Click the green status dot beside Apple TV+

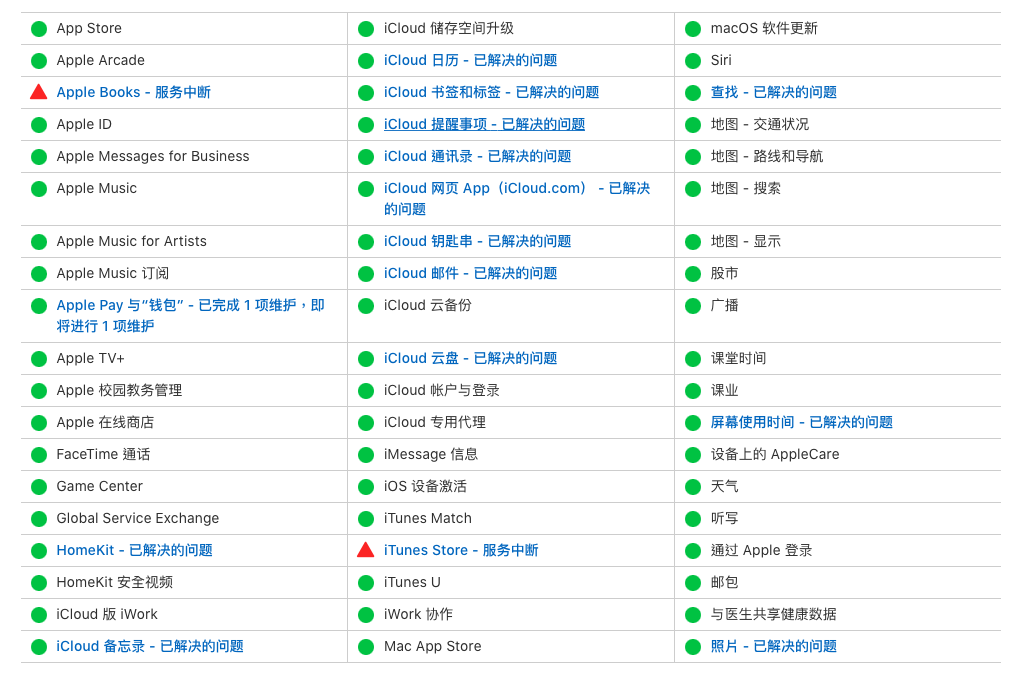(39, 358)
